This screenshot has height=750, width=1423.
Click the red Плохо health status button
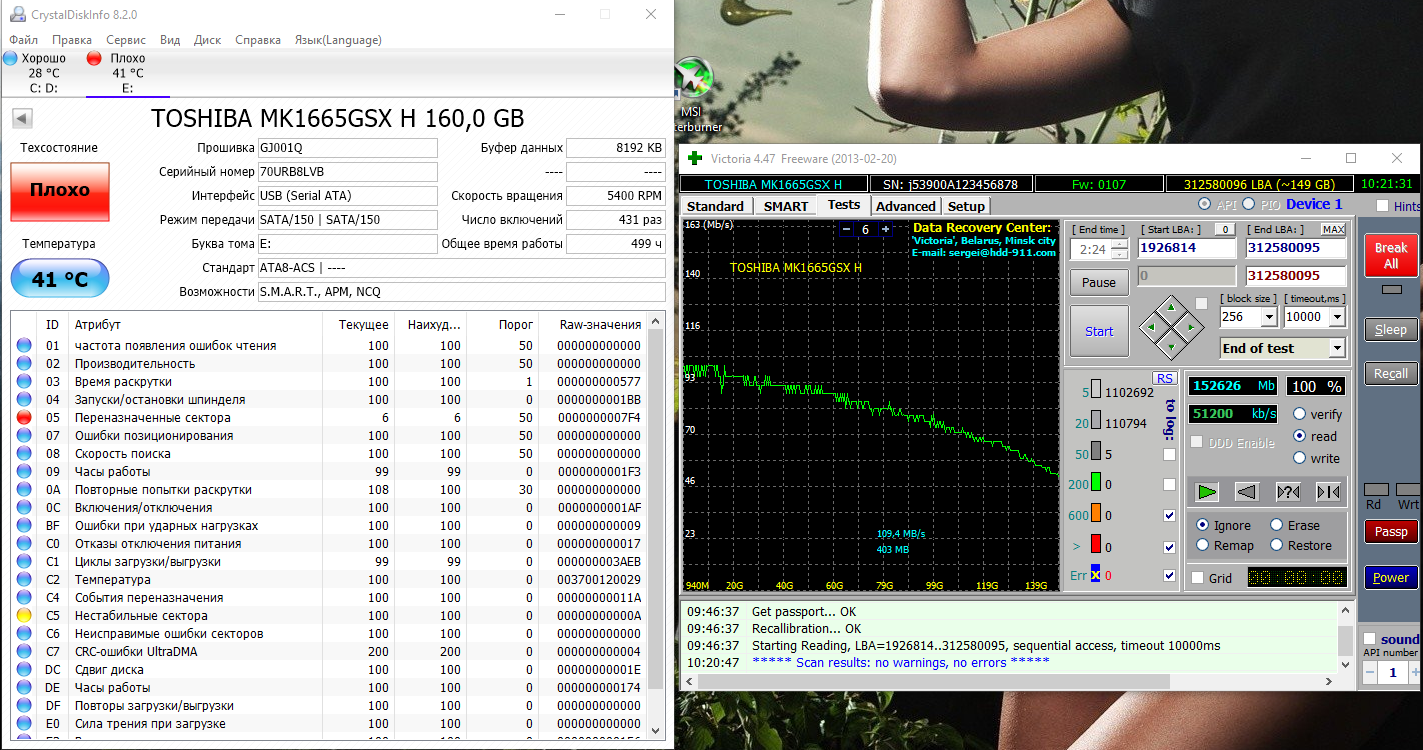click(60, 191)
